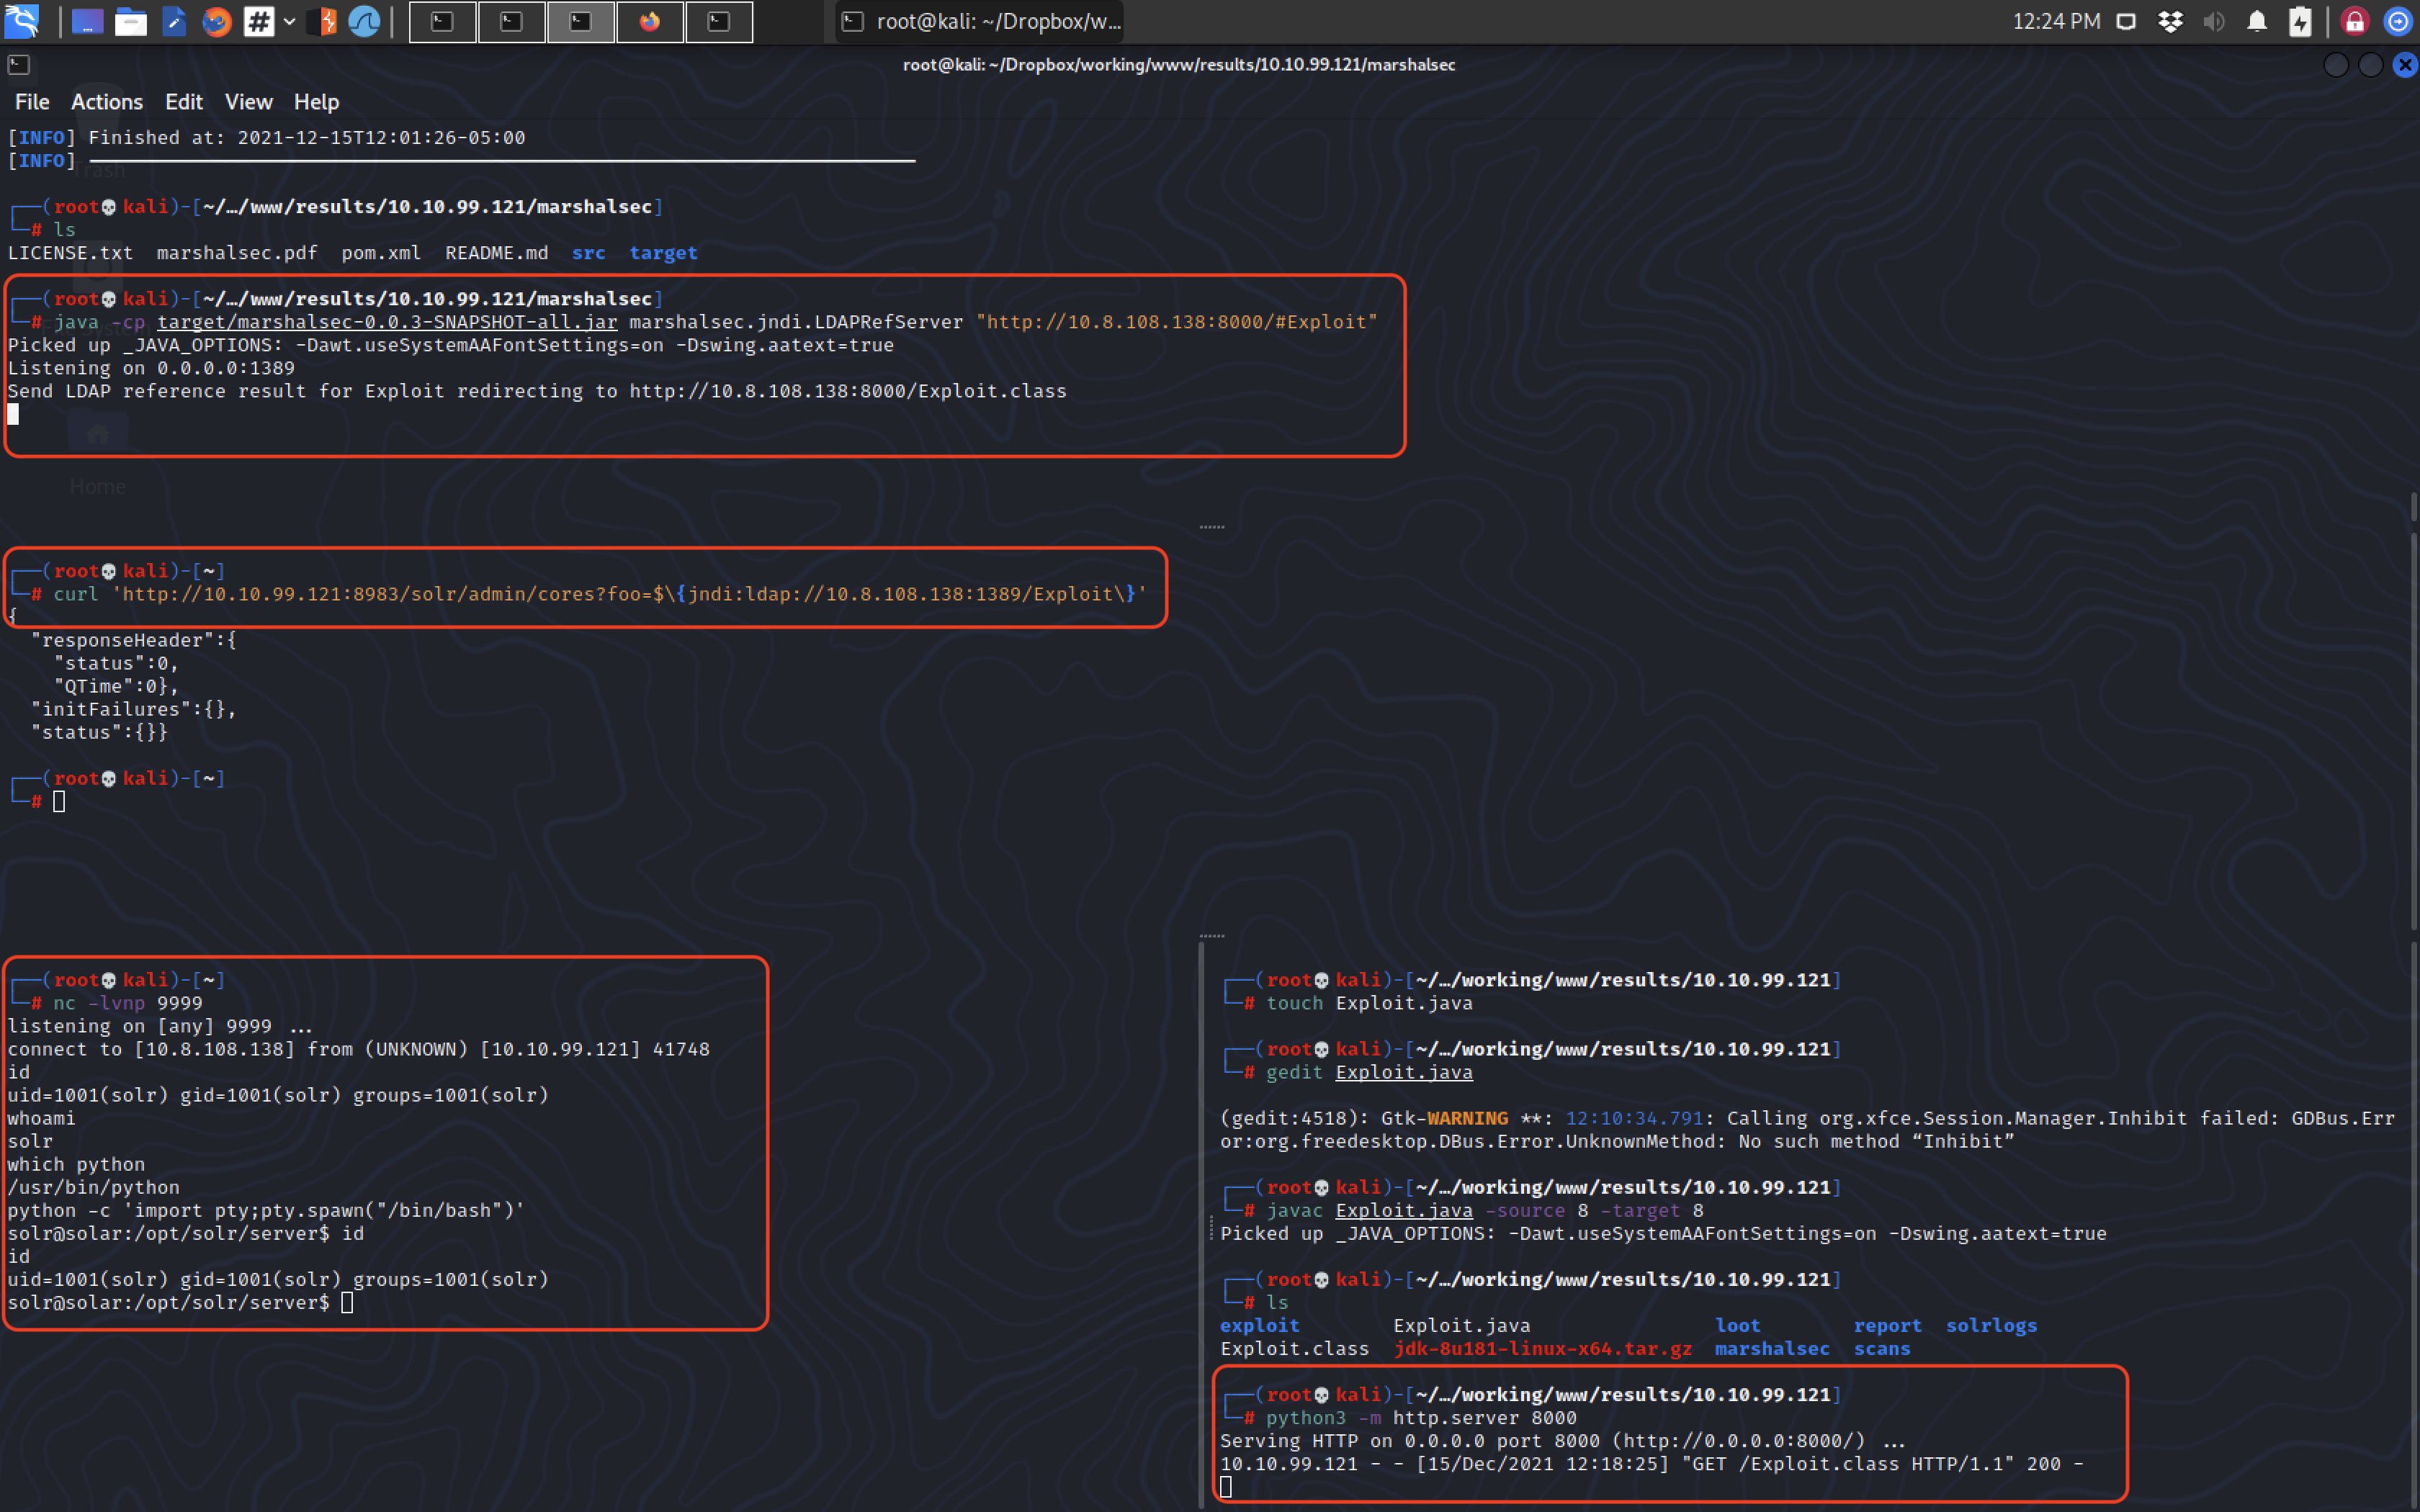
Task: Click the scans directory name
Action: [1882, 1349]
